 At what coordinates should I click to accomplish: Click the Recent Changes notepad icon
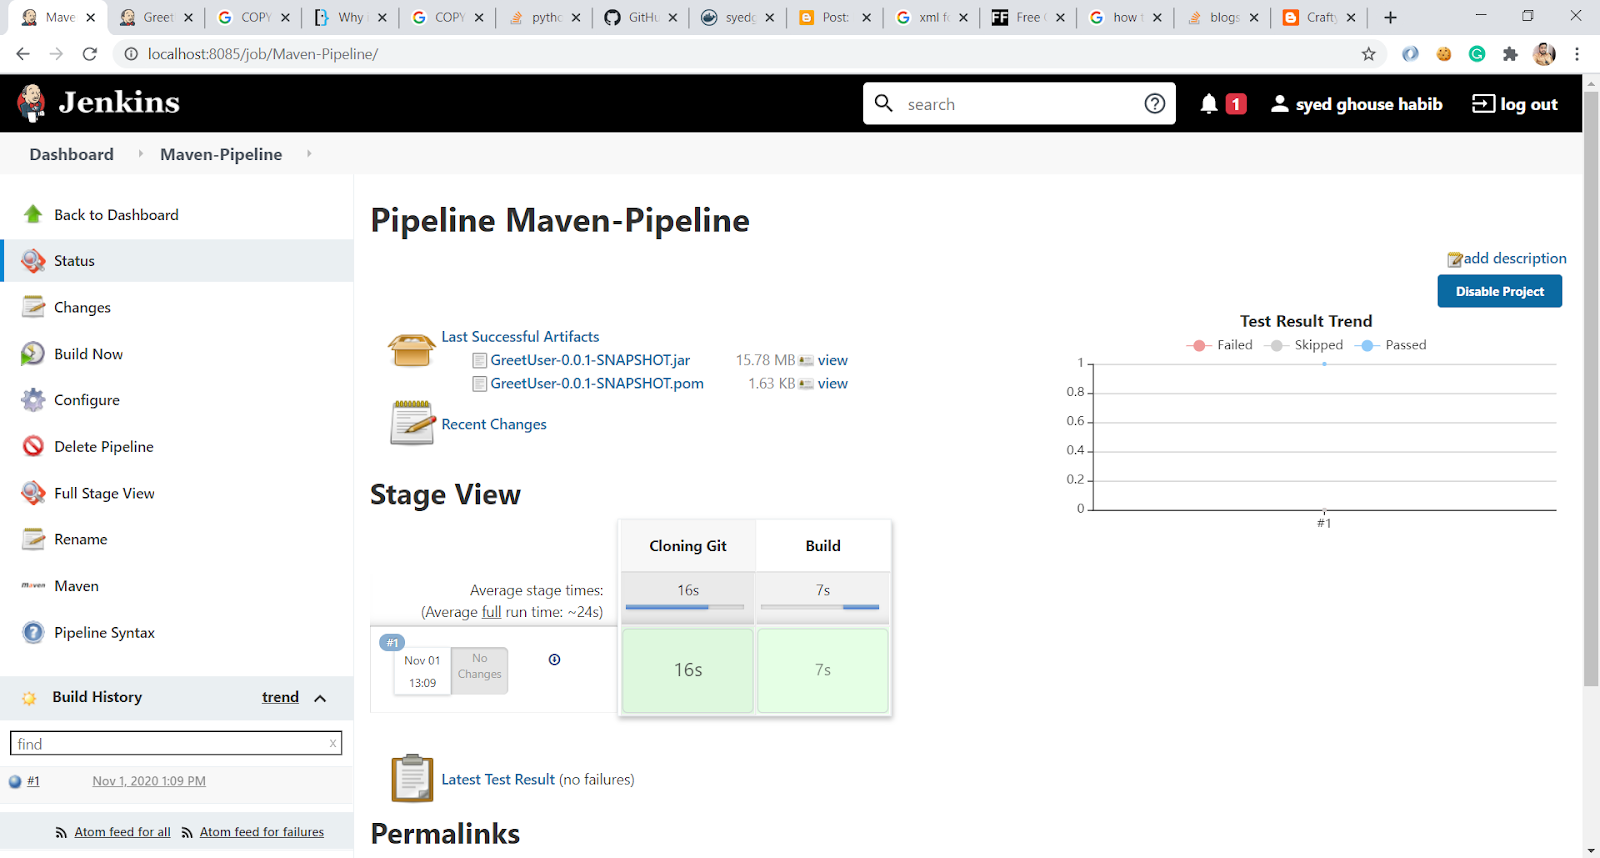pos(411,422)
